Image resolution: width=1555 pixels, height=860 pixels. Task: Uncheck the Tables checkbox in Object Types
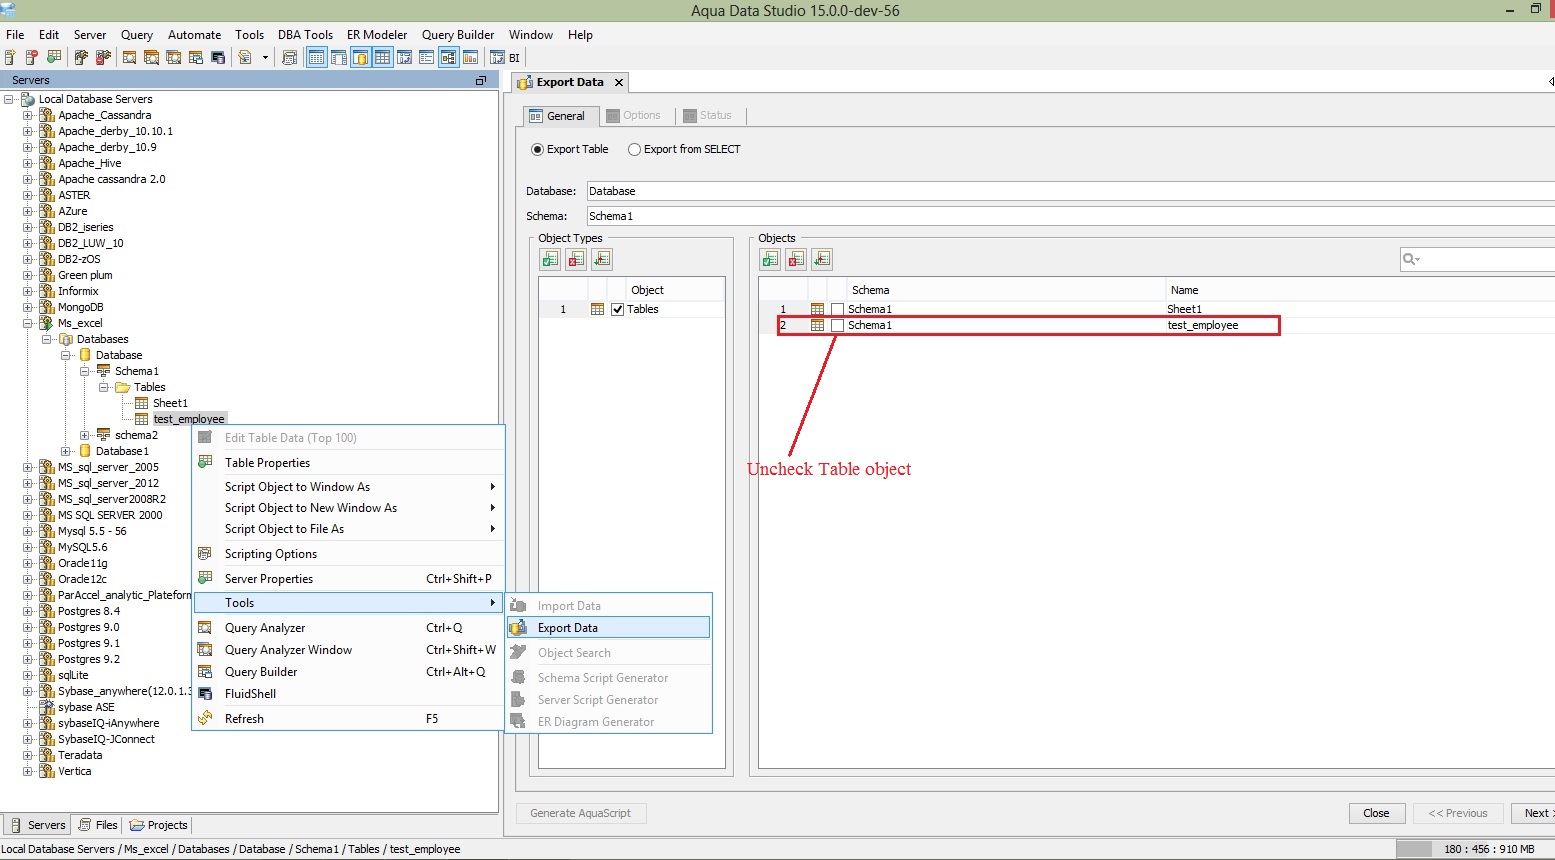click(618, 309)
